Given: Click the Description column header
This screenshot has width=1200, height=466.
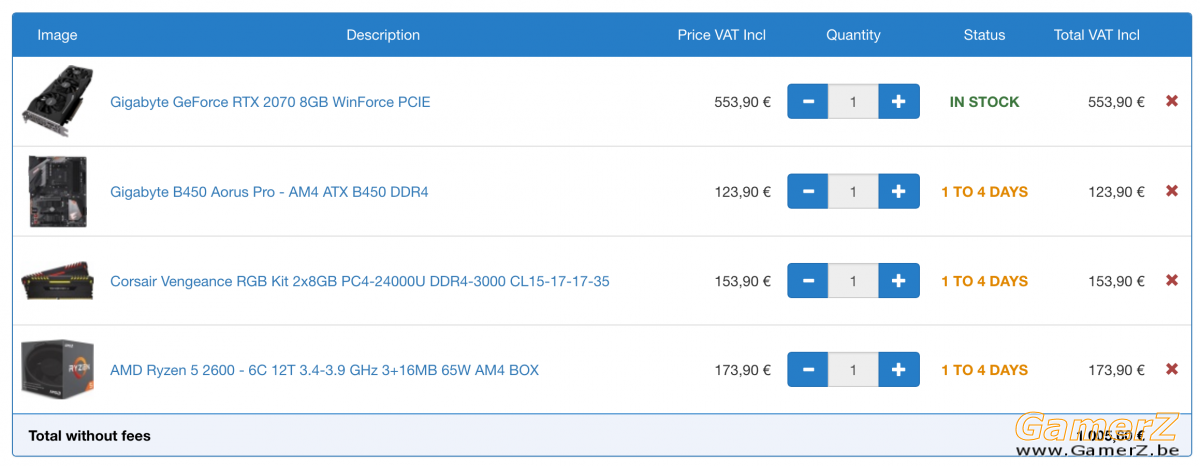Looking at the screenshot, I should (383, 35).
